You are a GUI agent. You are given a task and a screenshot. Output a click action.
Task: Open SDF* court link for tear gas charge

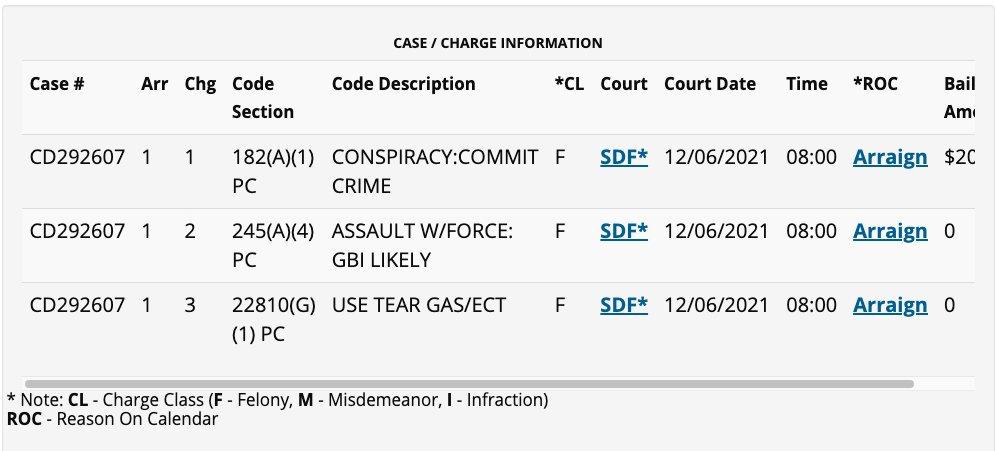(x=623, y=306)
